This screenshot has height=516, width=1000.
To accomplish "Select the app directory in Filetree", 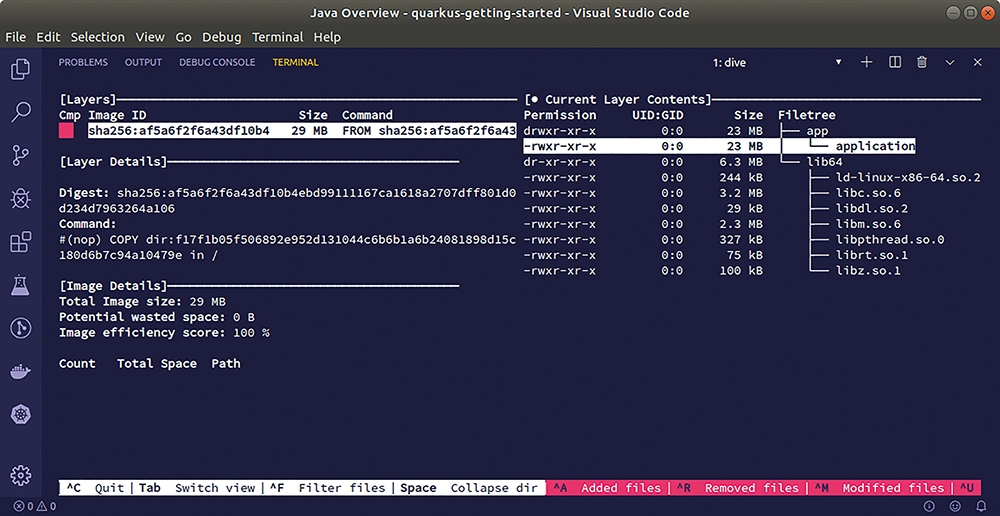I will coord(818,131).
